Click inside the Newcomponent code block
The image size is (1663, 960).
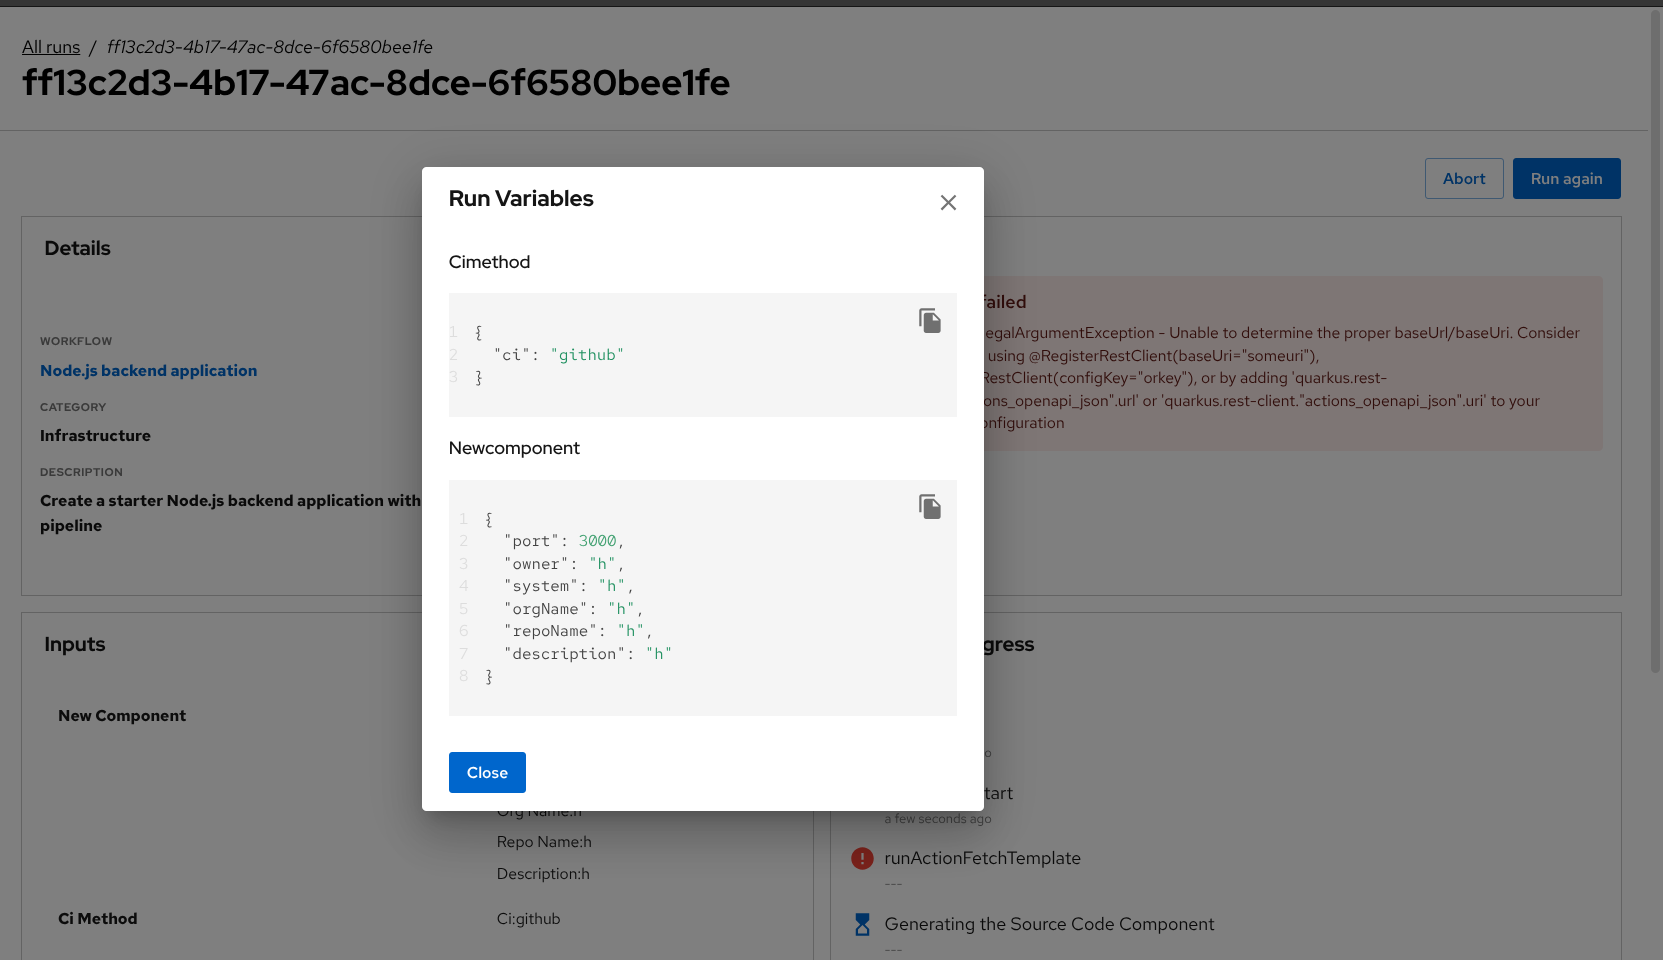coord(780,598)
